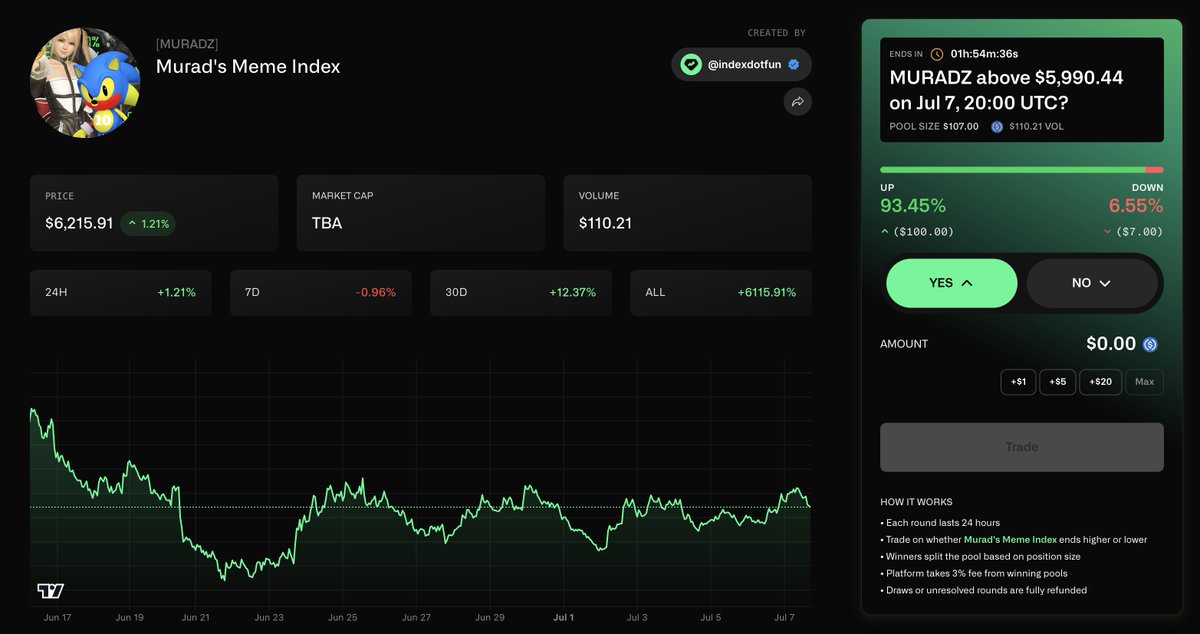
Task: Click the green up arrow next to ($100.00)
Action: [x=884, y=231]
